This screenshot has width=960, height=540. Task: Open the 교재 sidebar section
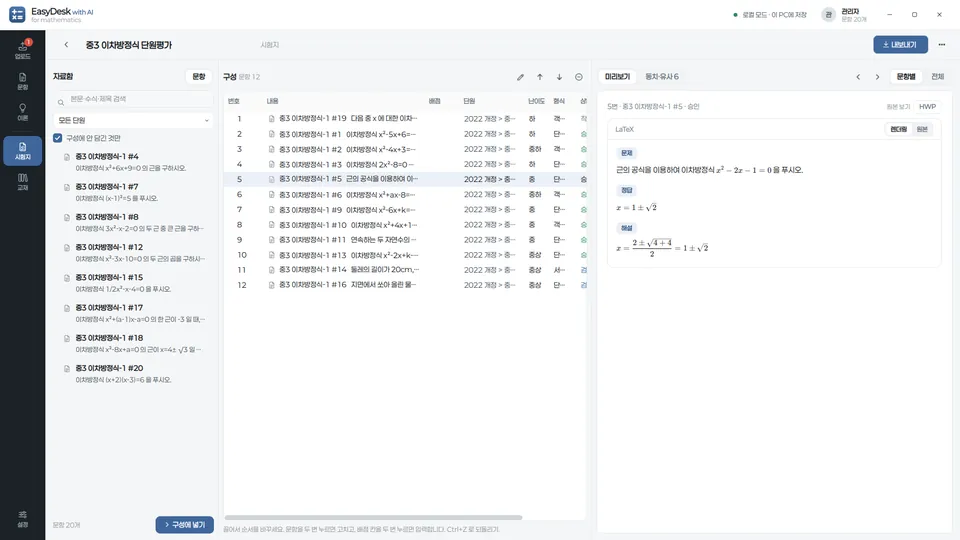point(23,182)
